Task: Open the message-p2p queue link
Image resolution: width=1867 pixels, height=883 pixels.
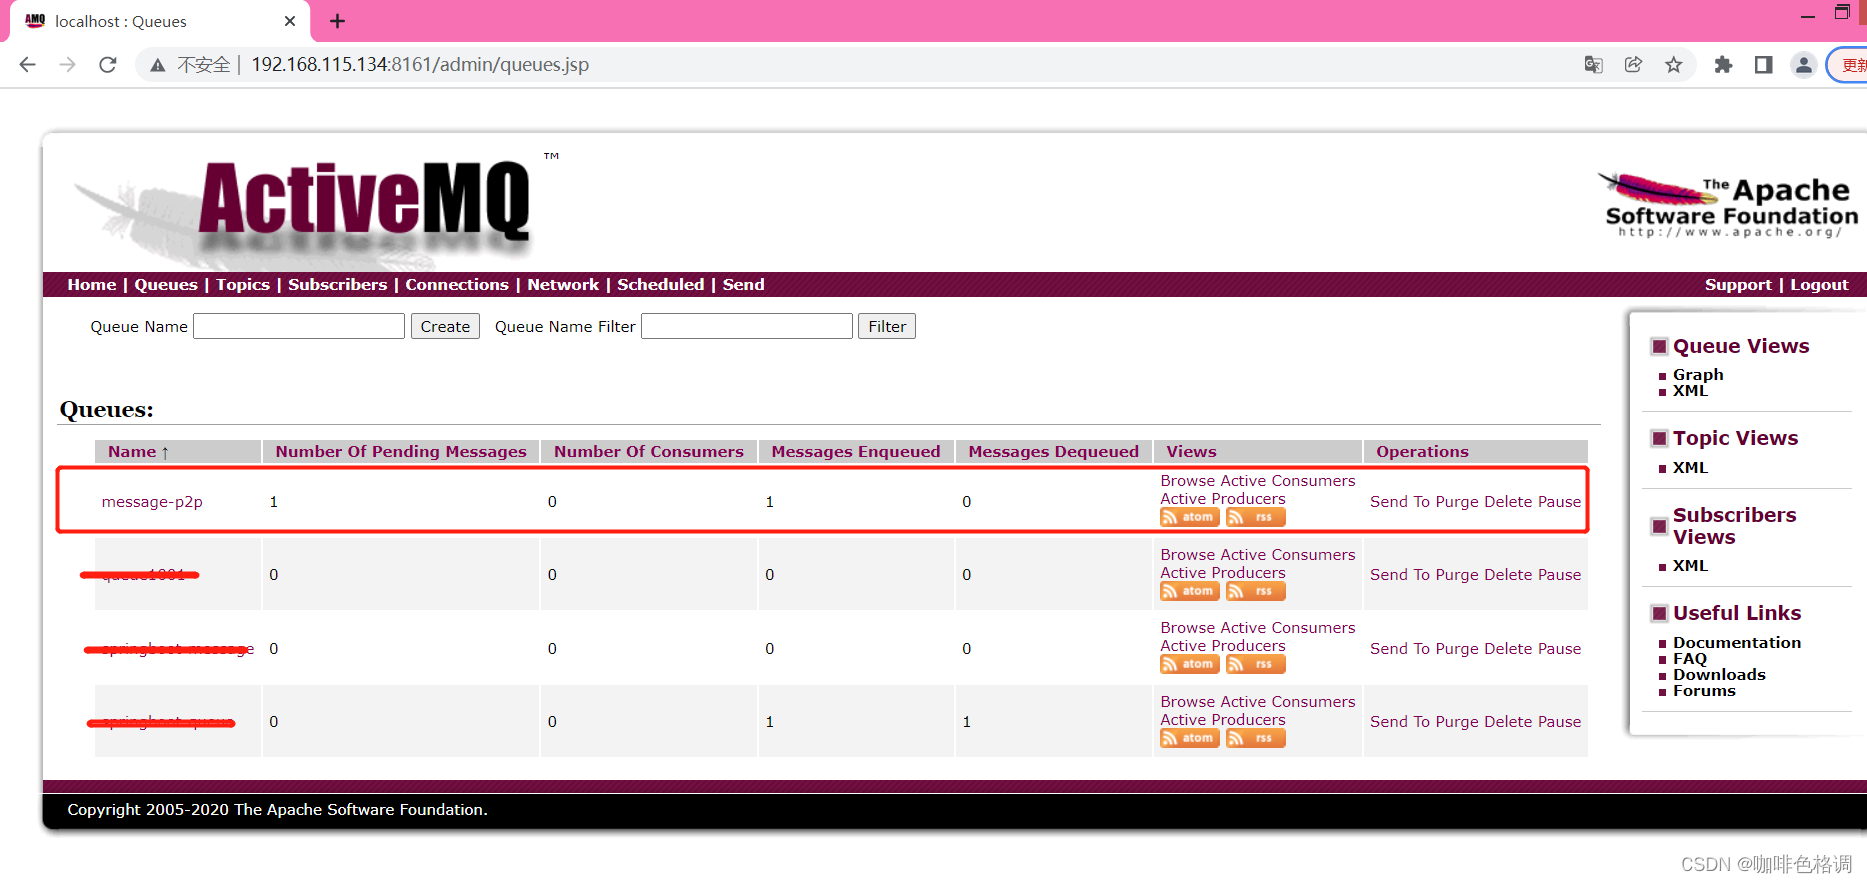Action: [152, 502]
